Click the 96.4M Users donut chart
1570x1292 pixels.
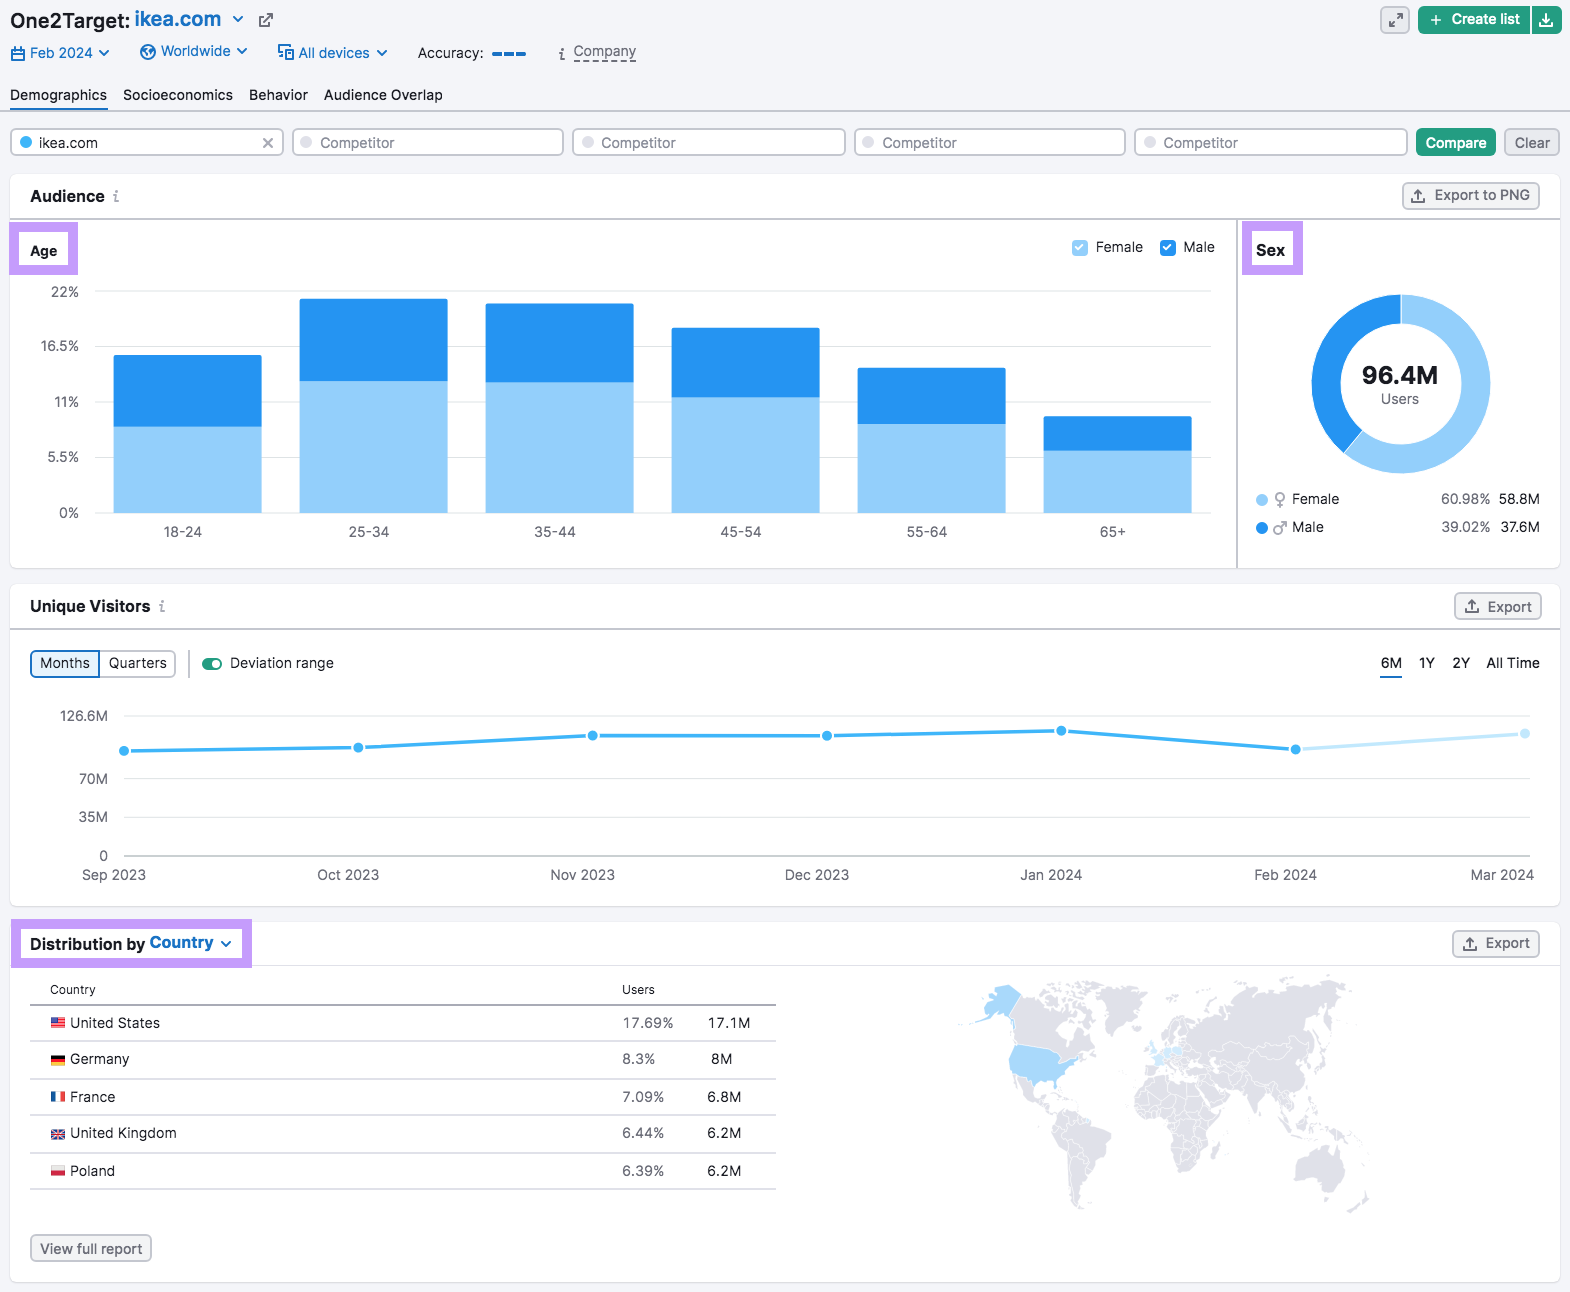[x=1400, y=384]
